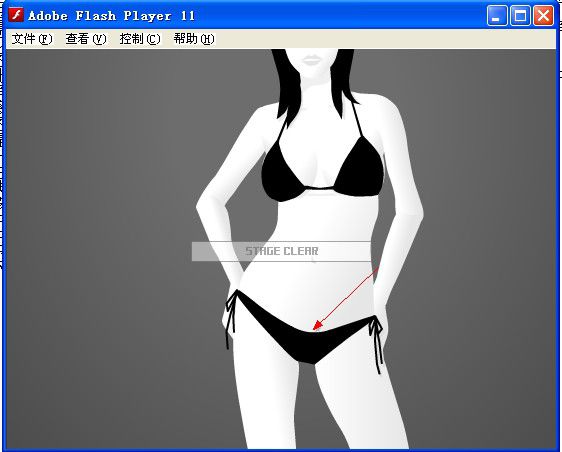
Task: Open the 控制(C) menu
Action: (x=140, y=39)
